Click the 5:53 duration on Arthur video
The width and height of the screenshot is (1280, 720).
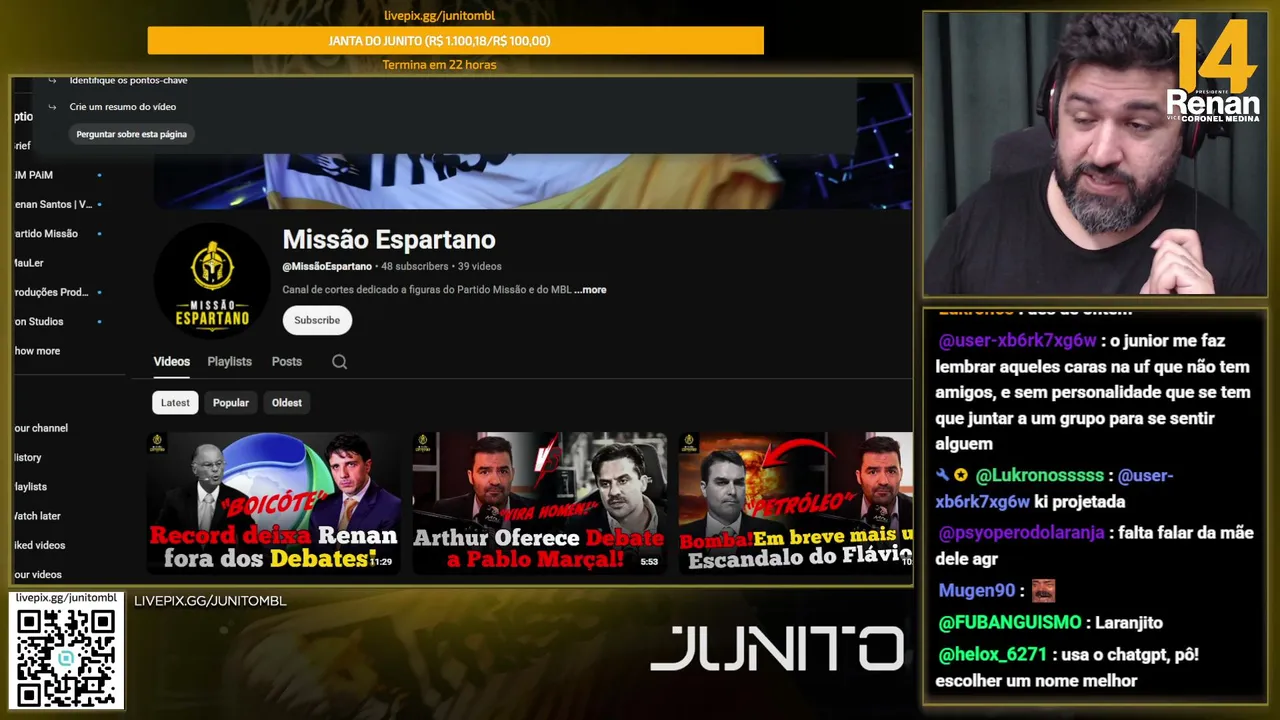(x=650, y=562)
